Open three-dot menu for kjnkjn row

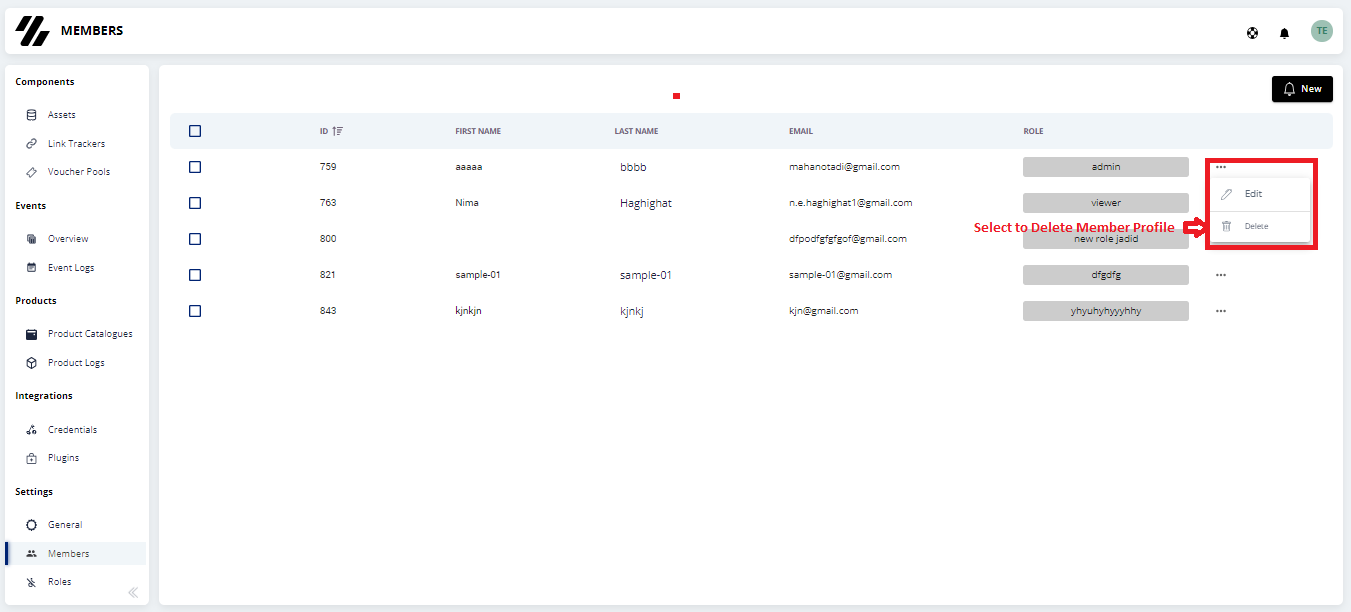click(x=1221, y=311)
